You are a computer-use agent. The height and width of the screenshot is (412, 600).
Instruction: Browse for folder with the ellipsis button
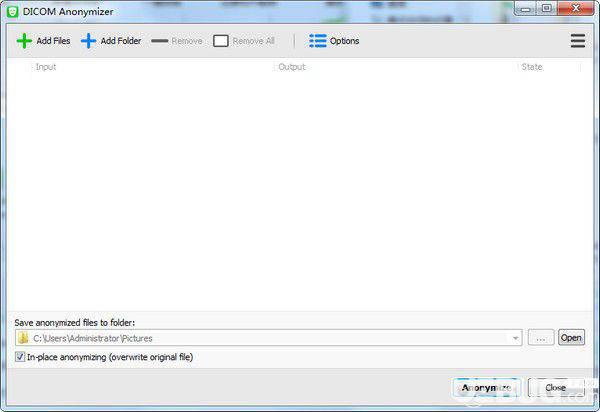540,338
